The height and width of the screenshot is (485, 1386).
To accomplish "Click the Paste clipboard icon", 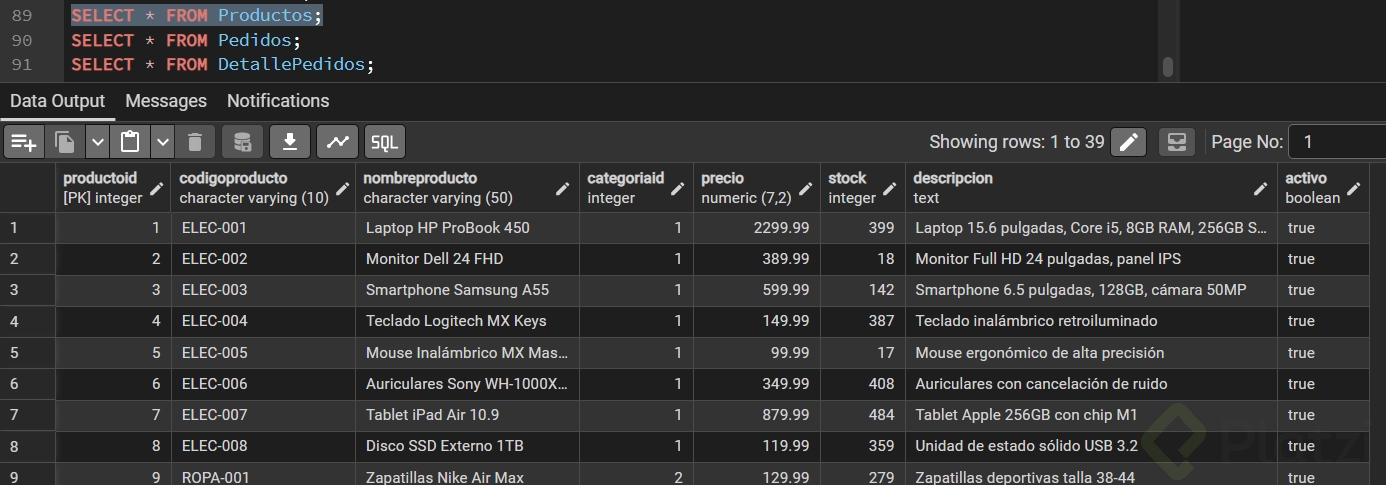I will 130,142.
